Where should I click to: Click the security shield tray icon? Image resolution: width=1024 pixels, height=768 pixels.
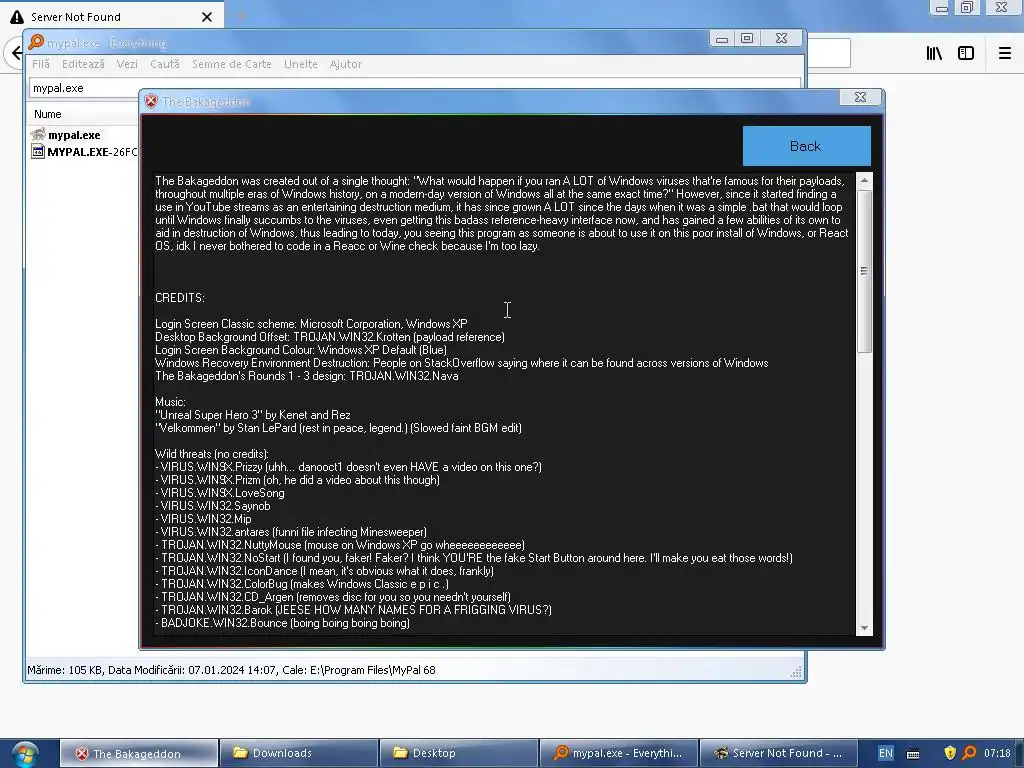click(x=950, y=753)
